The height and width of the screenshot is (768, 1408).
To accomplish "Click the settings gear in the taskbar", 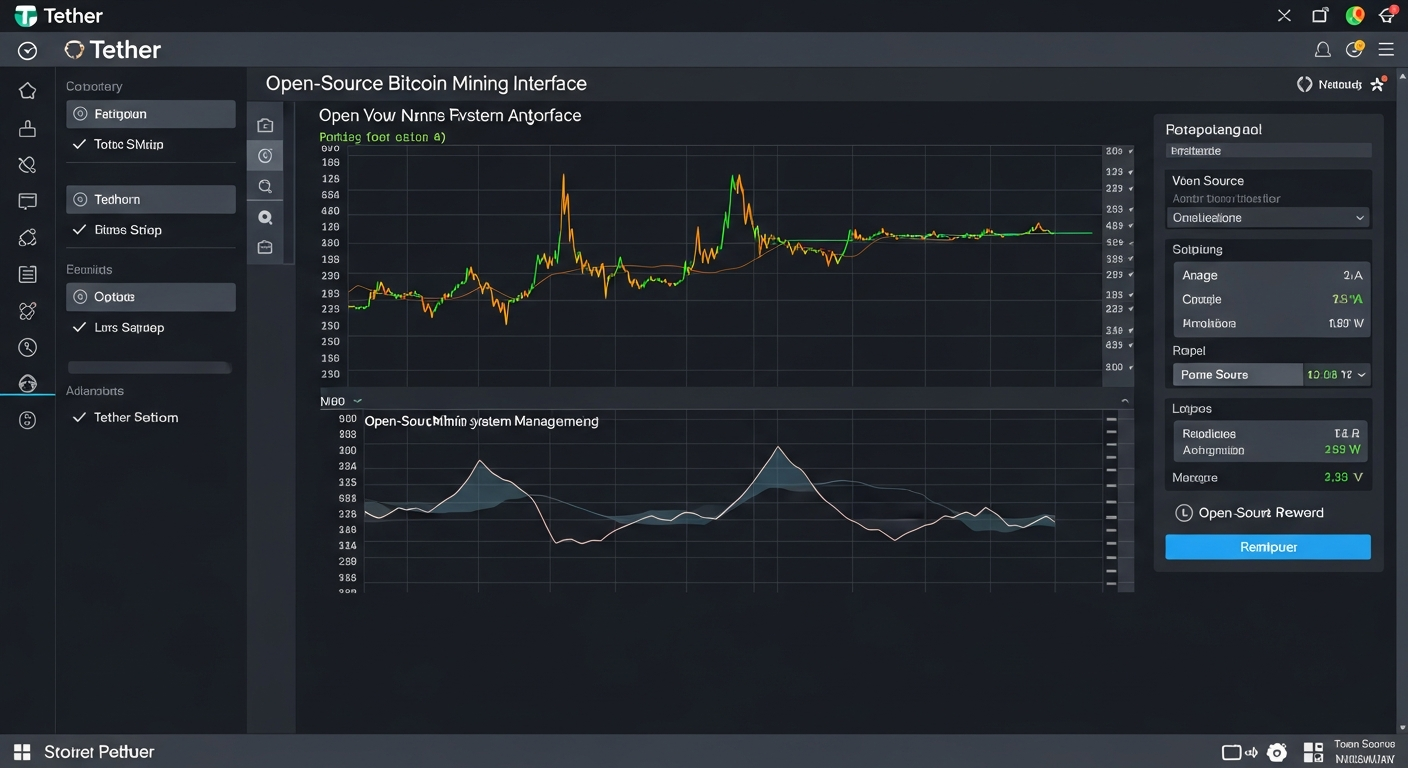I will (1276, 753).
